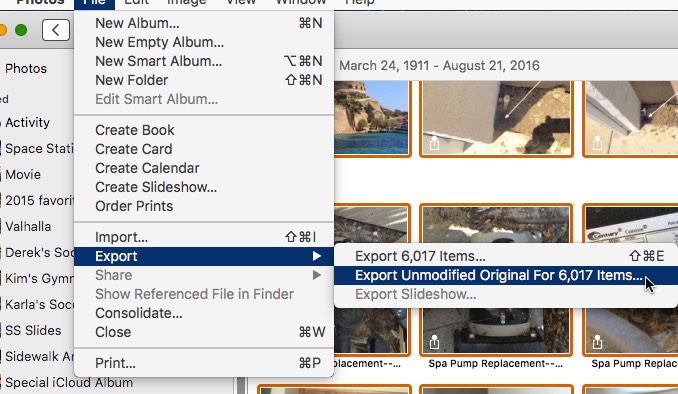This screenshot has height=394, width=678.
Task: Choose Print… menu item
Action: click(x=204, y=363)
